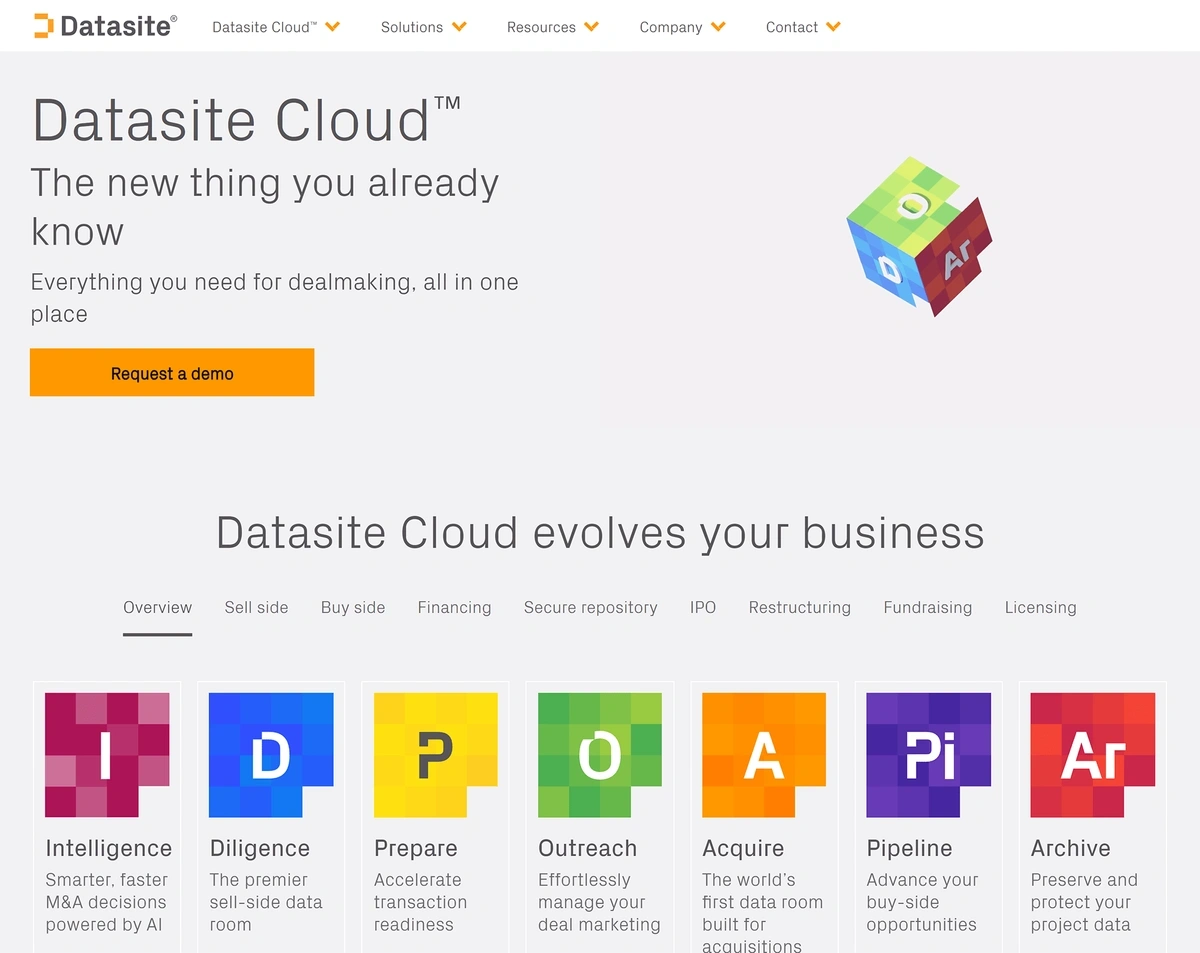This screenshot has height=953, width=1200.
Task: Open the Contact nav menu
Action: coord(792,27)
